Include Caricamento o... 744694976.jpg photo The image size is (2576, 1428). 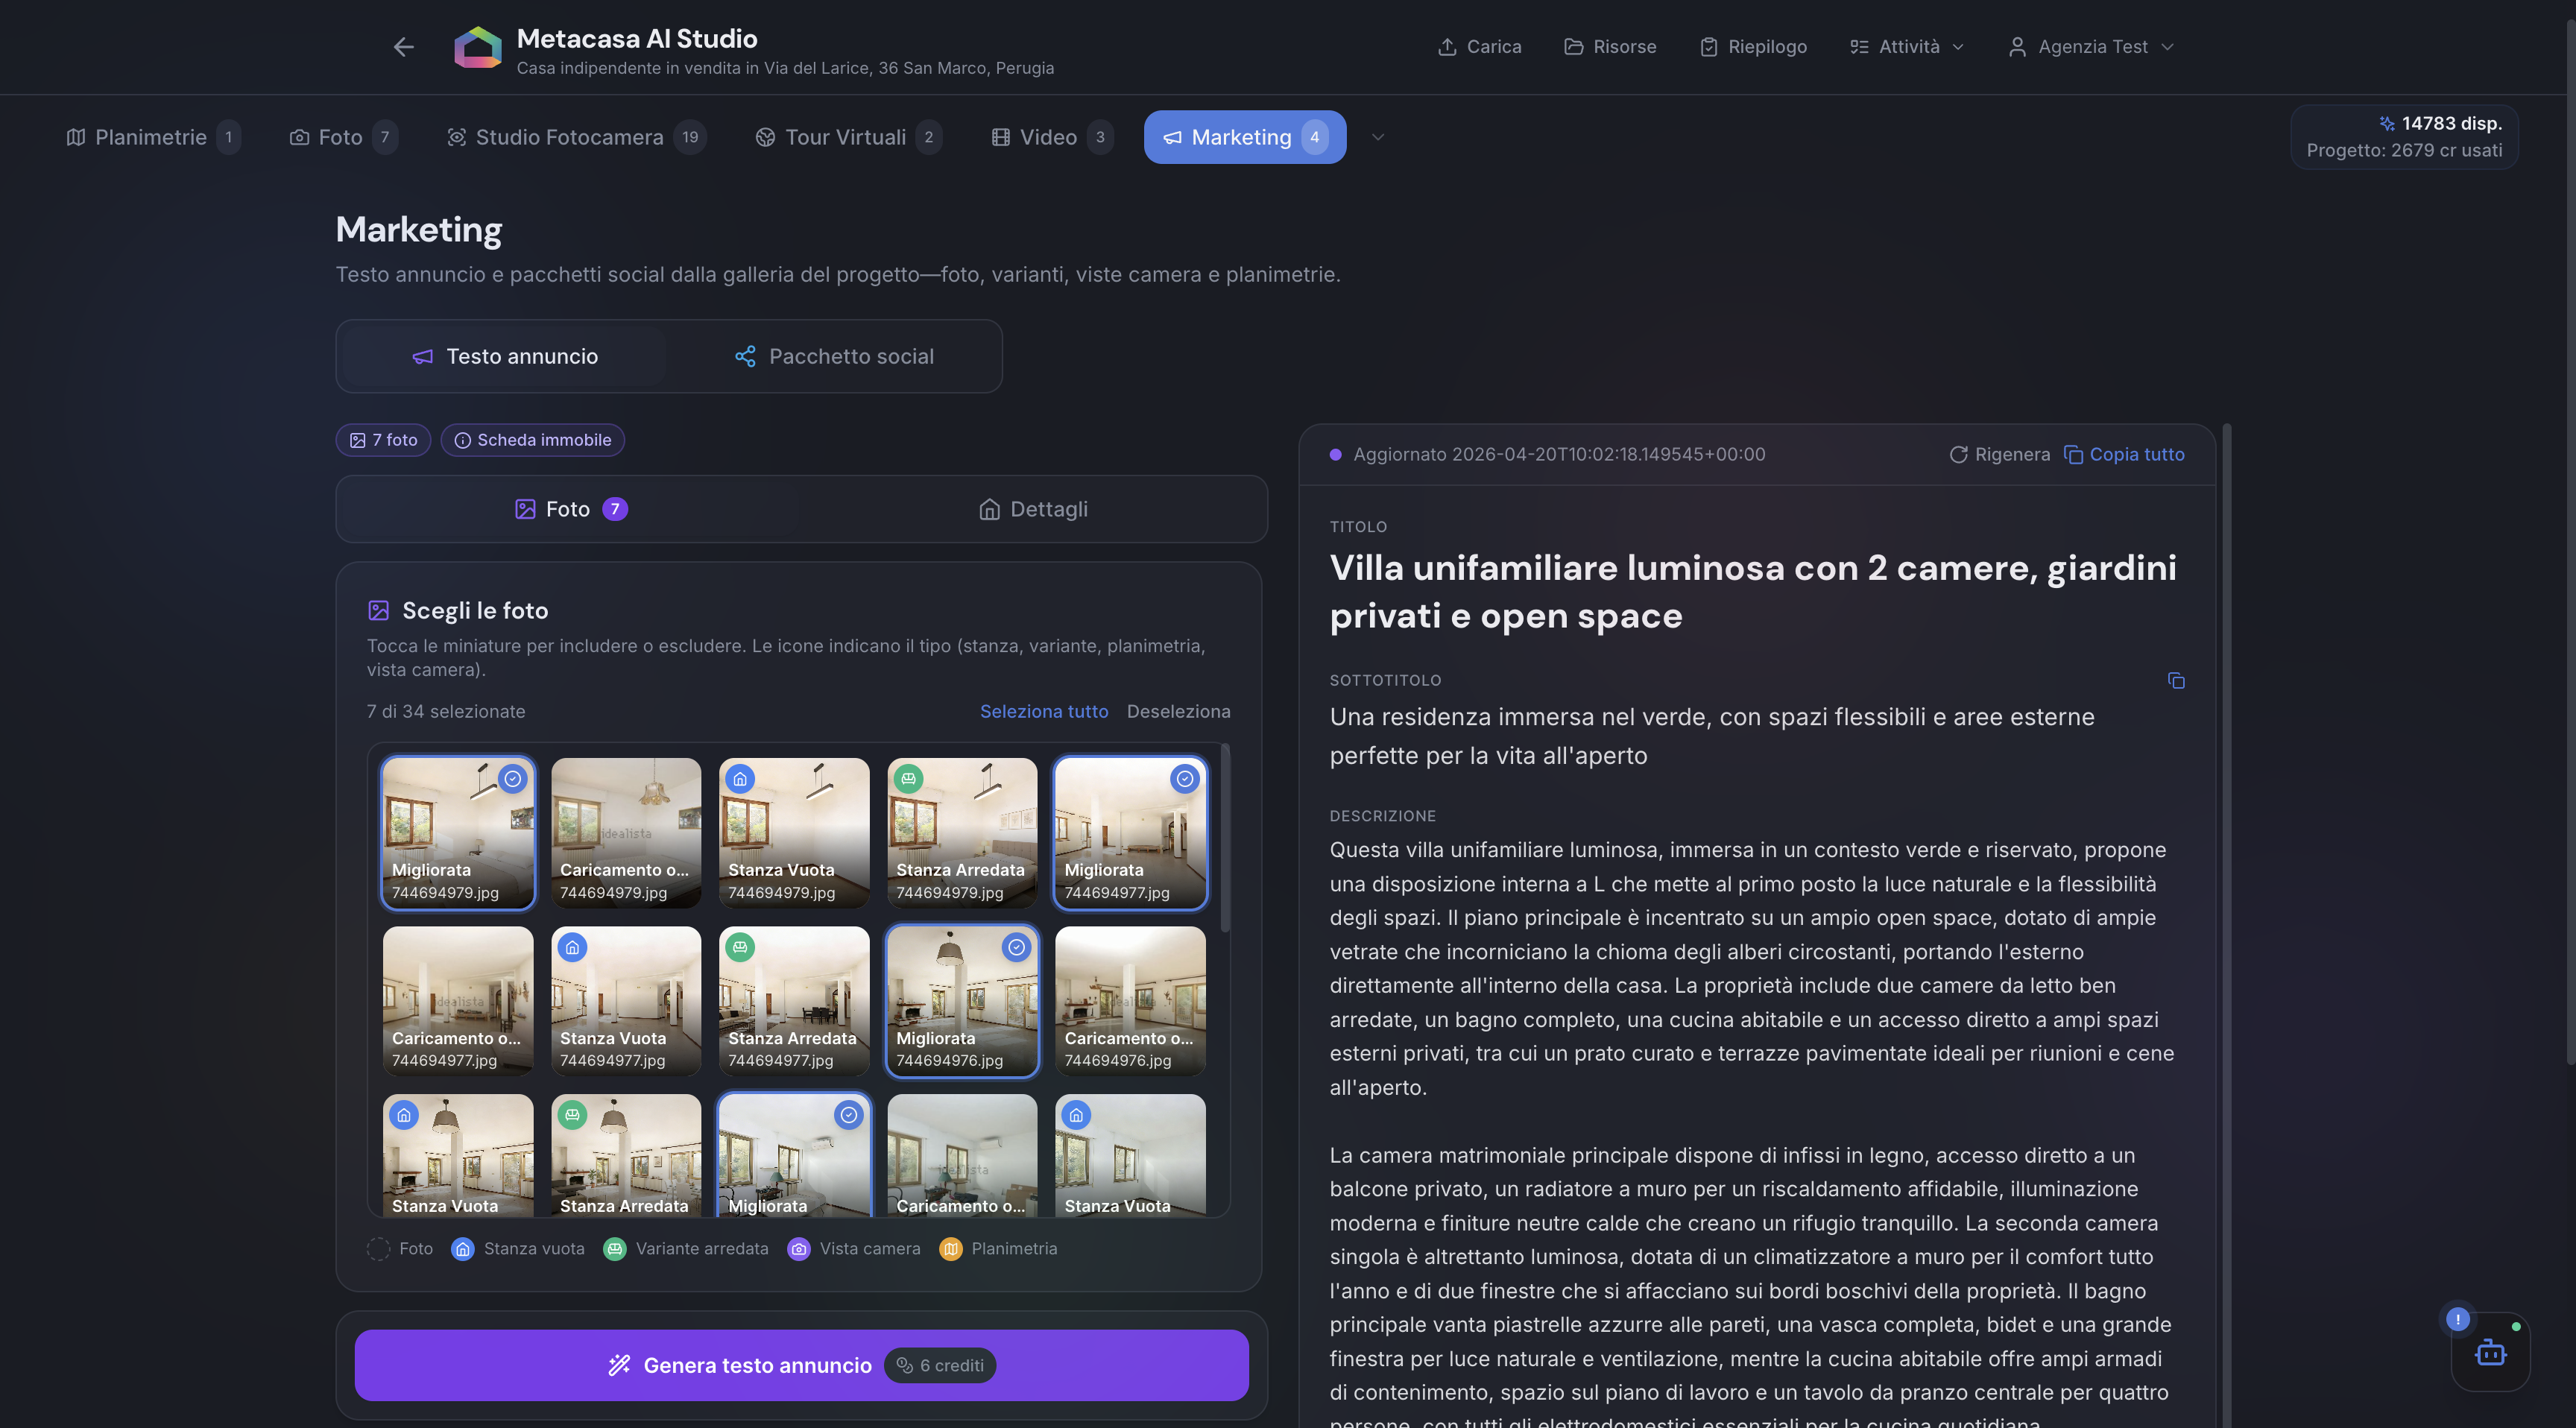(1130, 1000)
